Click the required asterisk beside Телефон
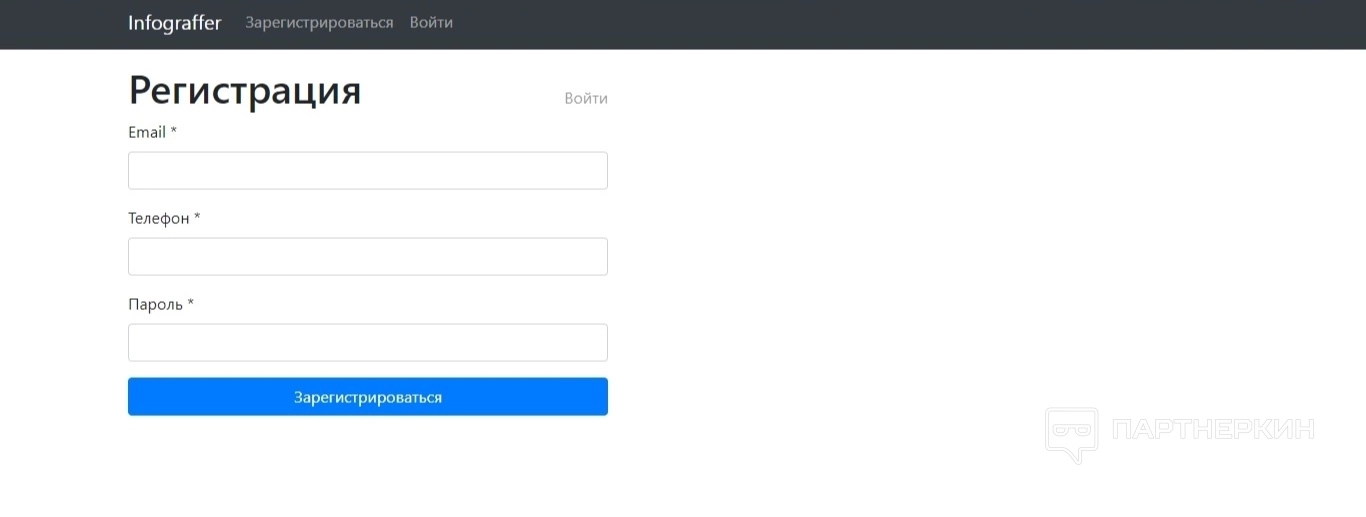This screenshot has width=1366, height=517. point(197,218)
